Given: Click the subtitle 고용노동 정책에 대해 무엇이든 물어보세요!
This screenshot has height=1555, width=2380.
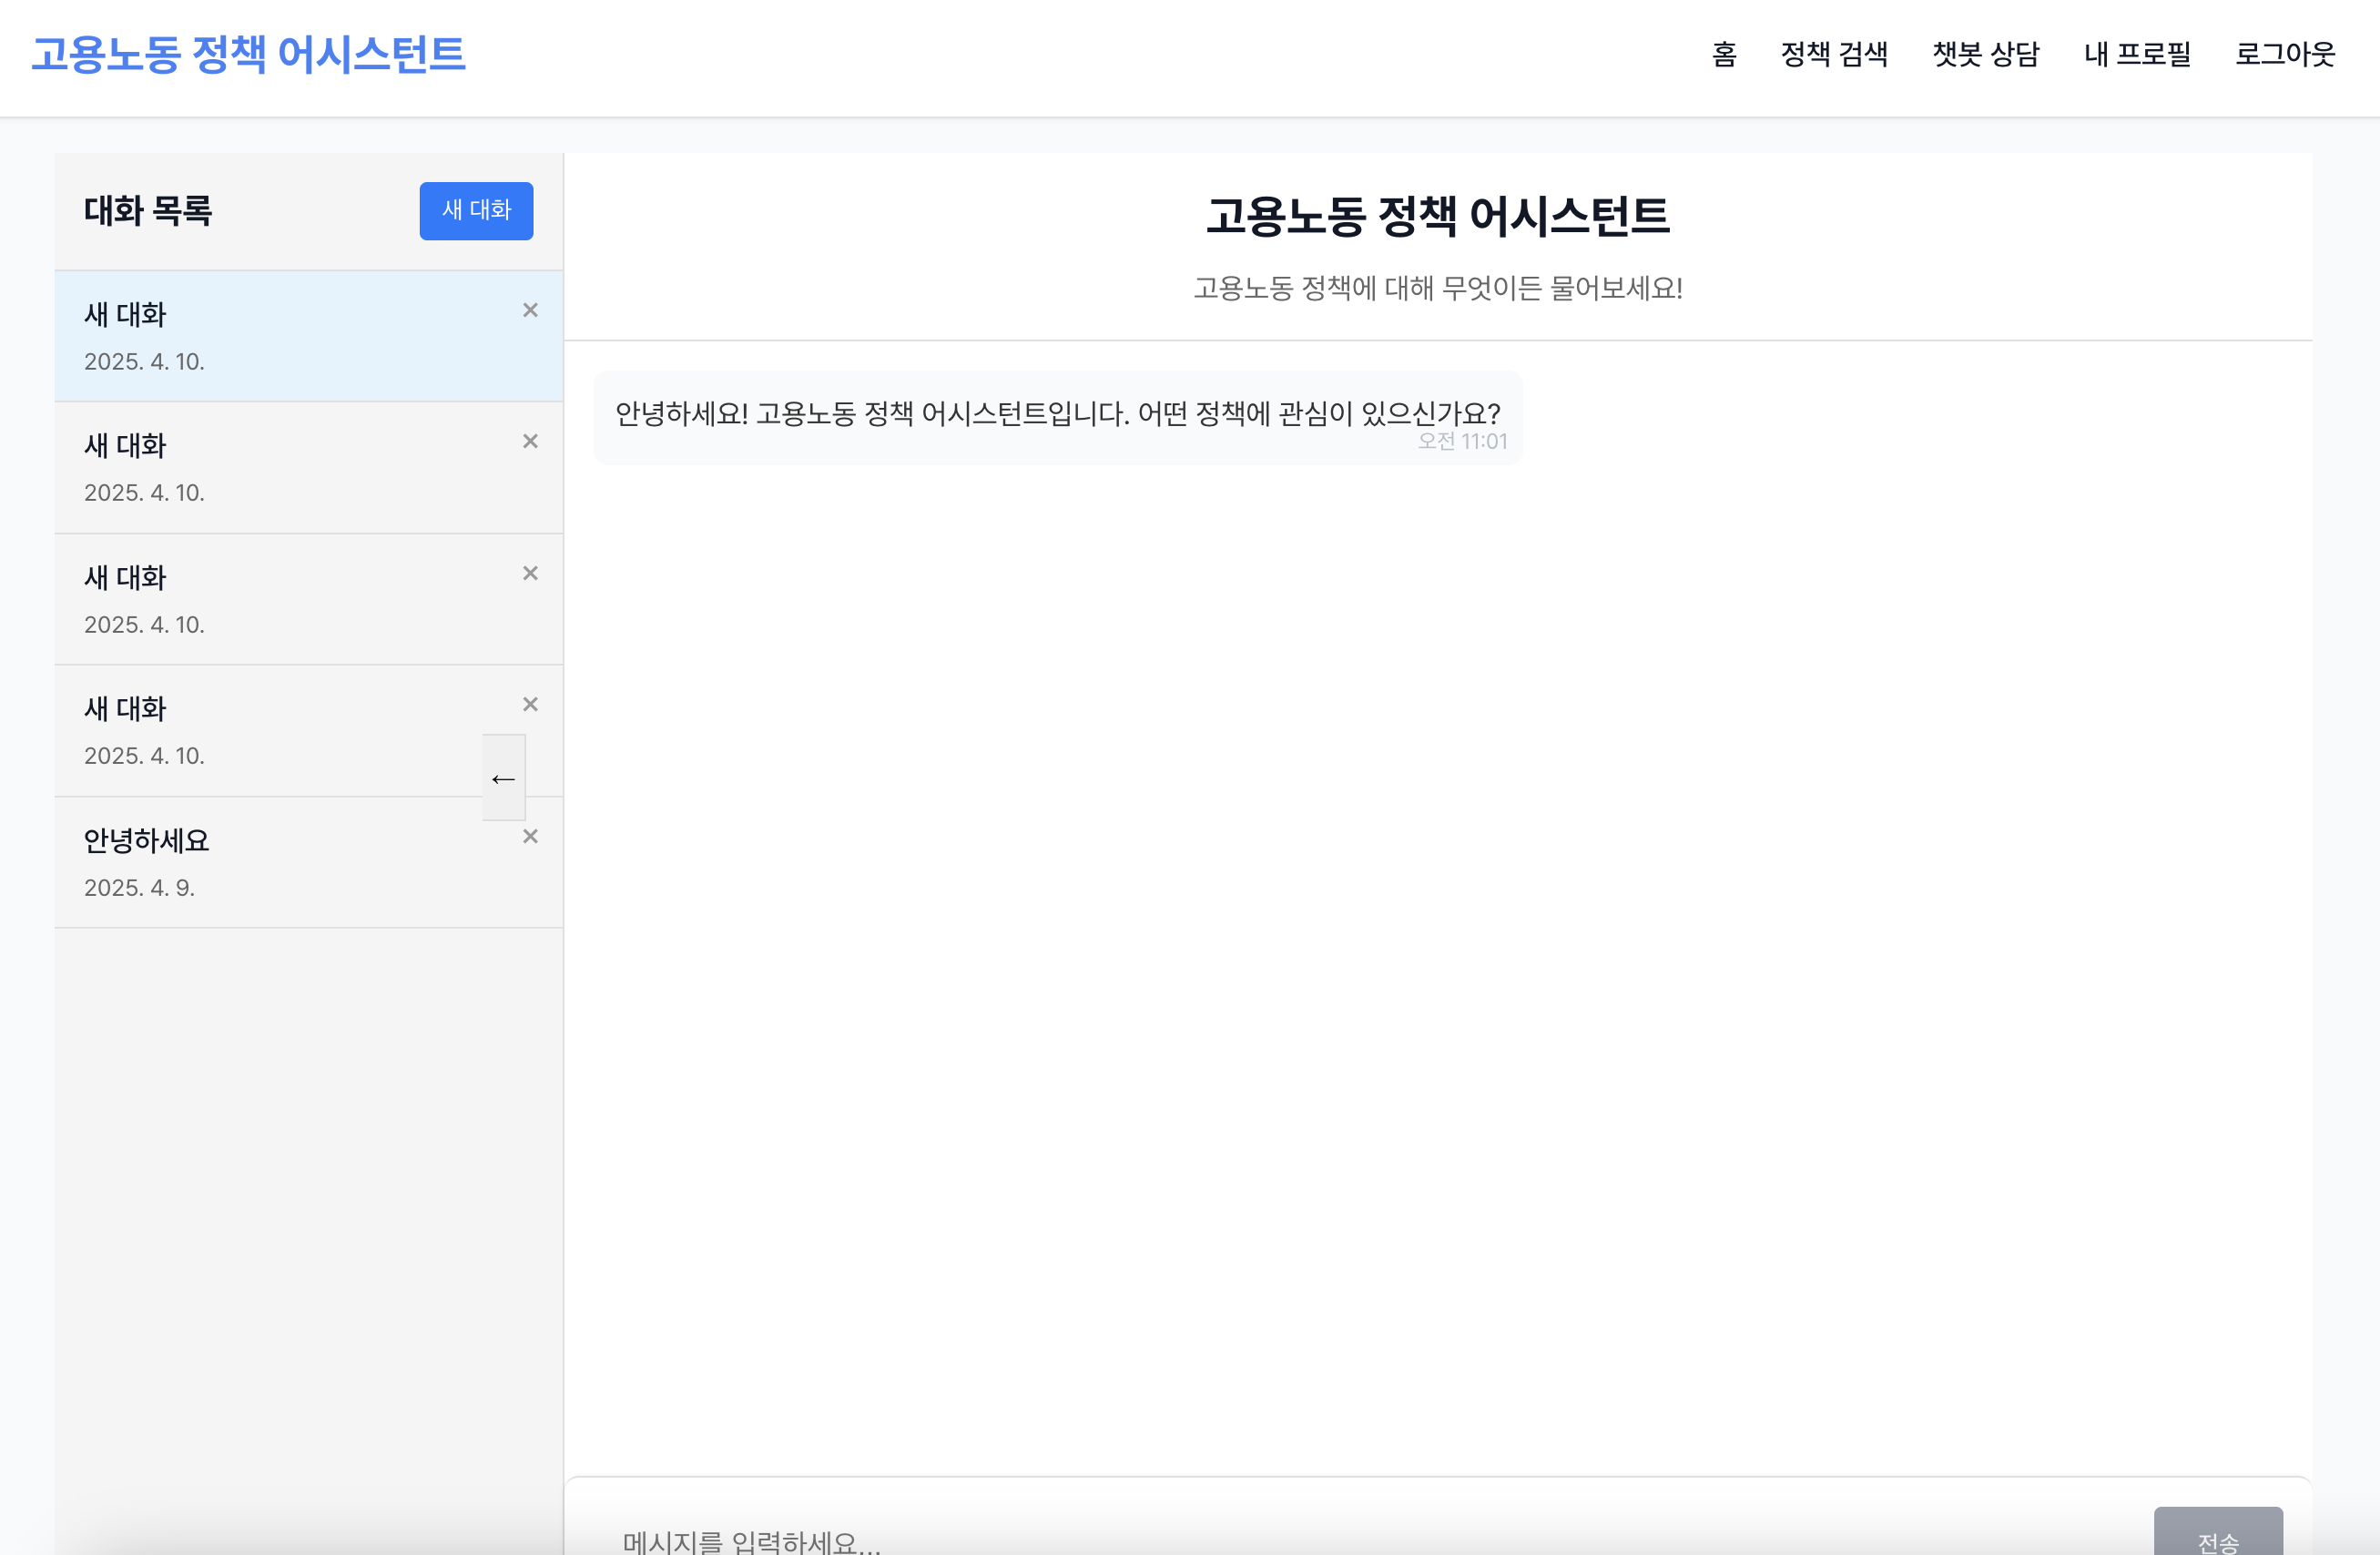Looking at the screenshot, I should coord(1438,288).
